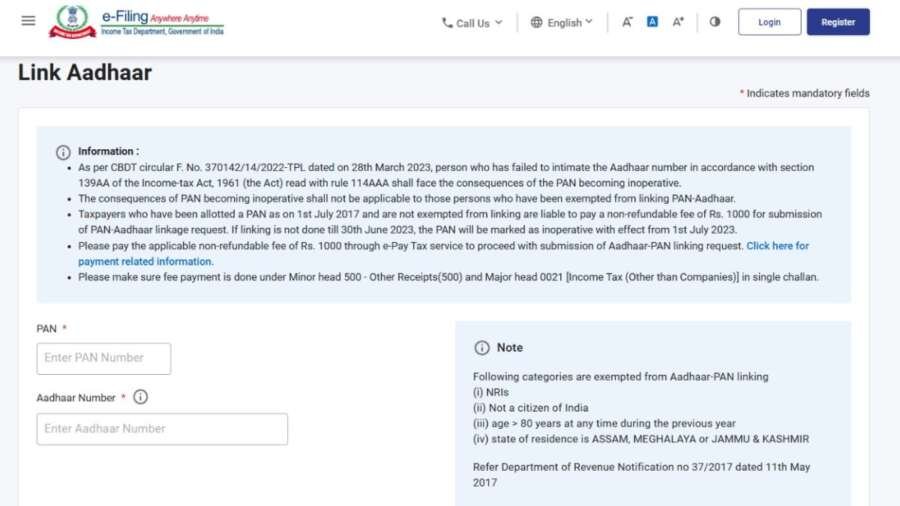Click the info icon beside Note
This screenshot has height=506, width=900.
pyautogui.click(x=482, y=348)
